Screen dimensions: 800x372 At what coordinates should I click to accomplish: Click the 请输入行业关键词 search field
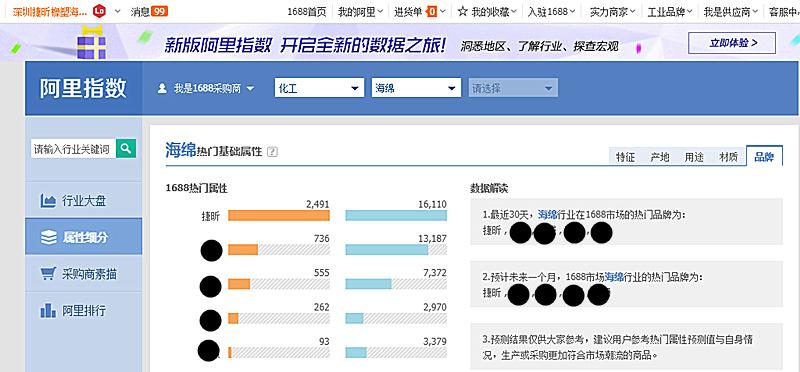[x=73, y=149]
